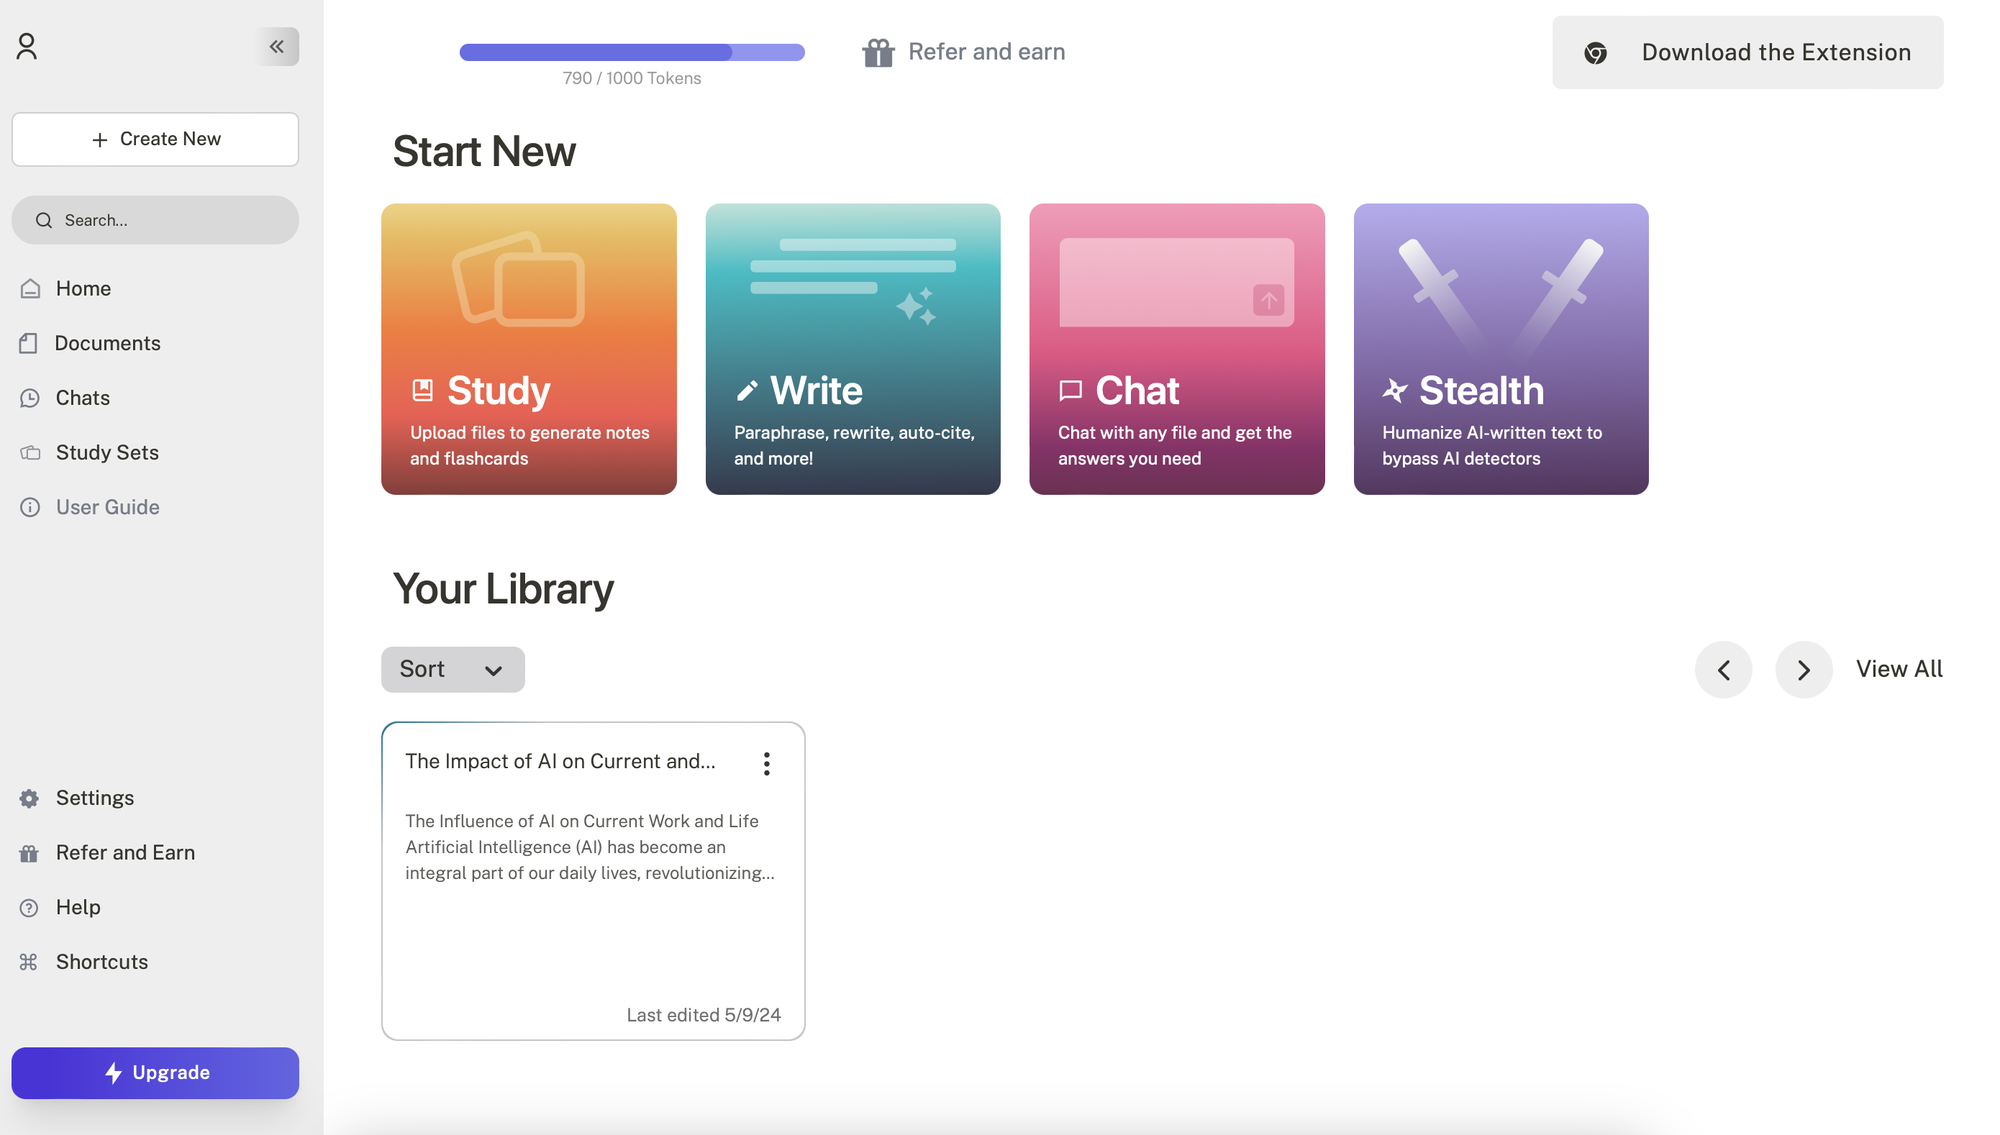Click the Settings gear icon

tap(29, 798)
